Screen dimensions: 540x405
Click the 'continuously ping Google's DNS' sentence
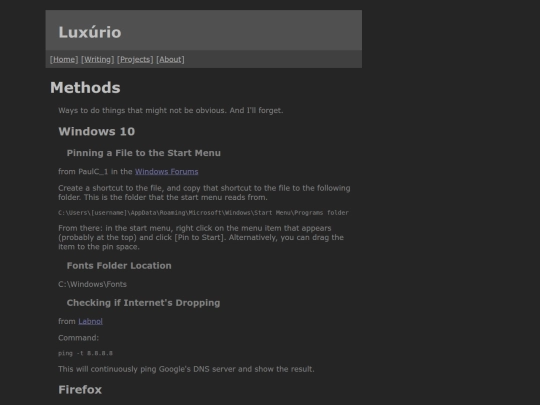coord(186,369)
